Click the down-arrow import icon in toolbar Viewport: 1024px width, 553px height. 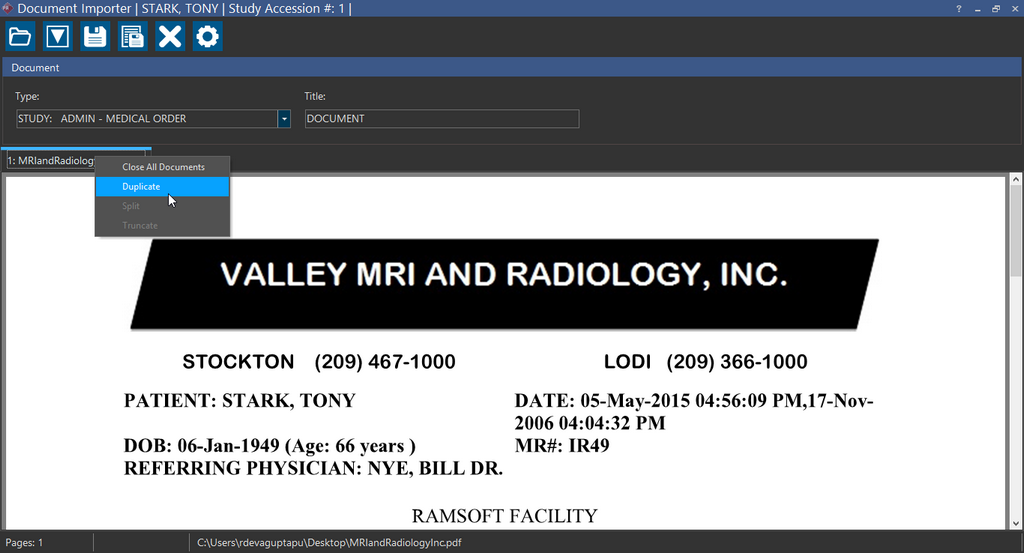[x=58, y=37]
